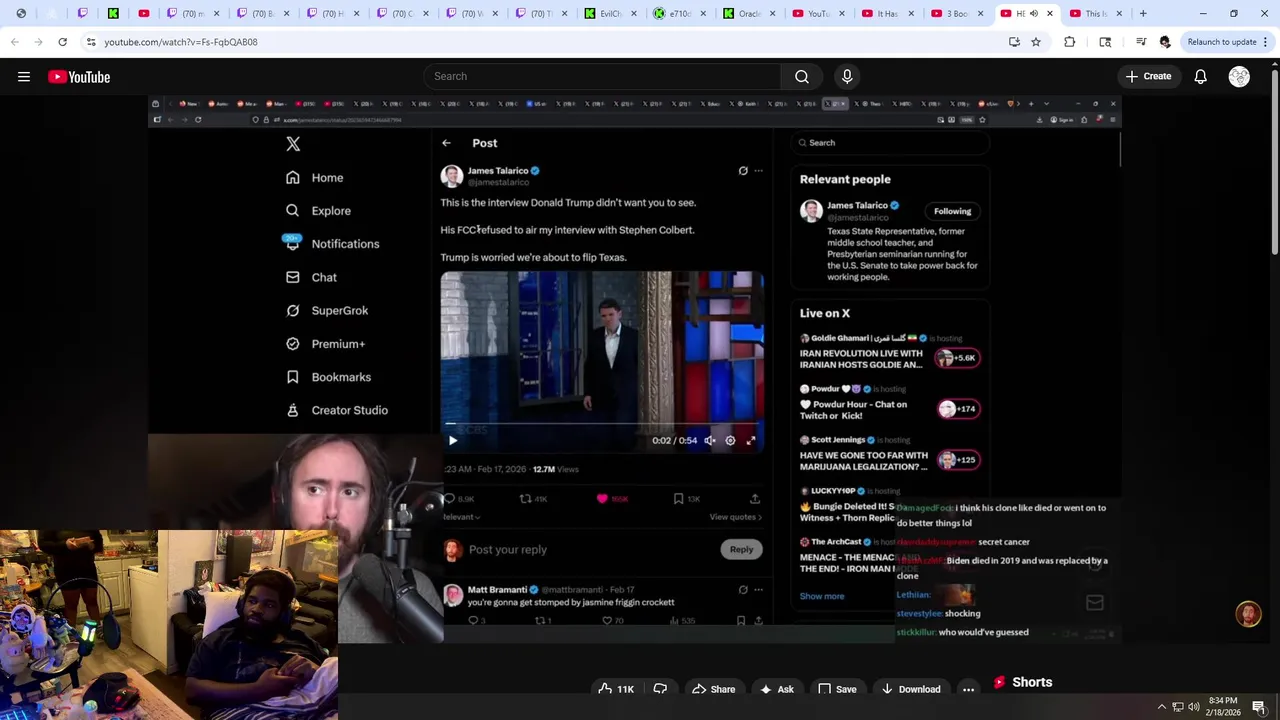Image resolution: width=1280 pixels, height=720 pixels.
Task: Click Relaunch to update
Action: 1222,42
